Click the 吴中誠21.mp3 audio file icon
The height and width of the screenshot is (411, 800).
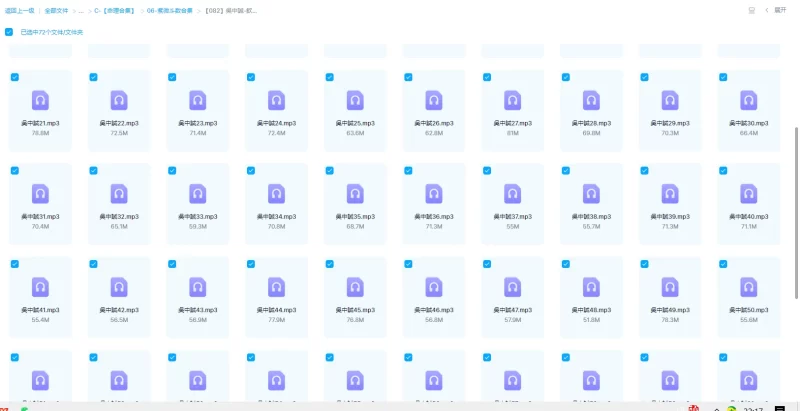click(41, 100)
